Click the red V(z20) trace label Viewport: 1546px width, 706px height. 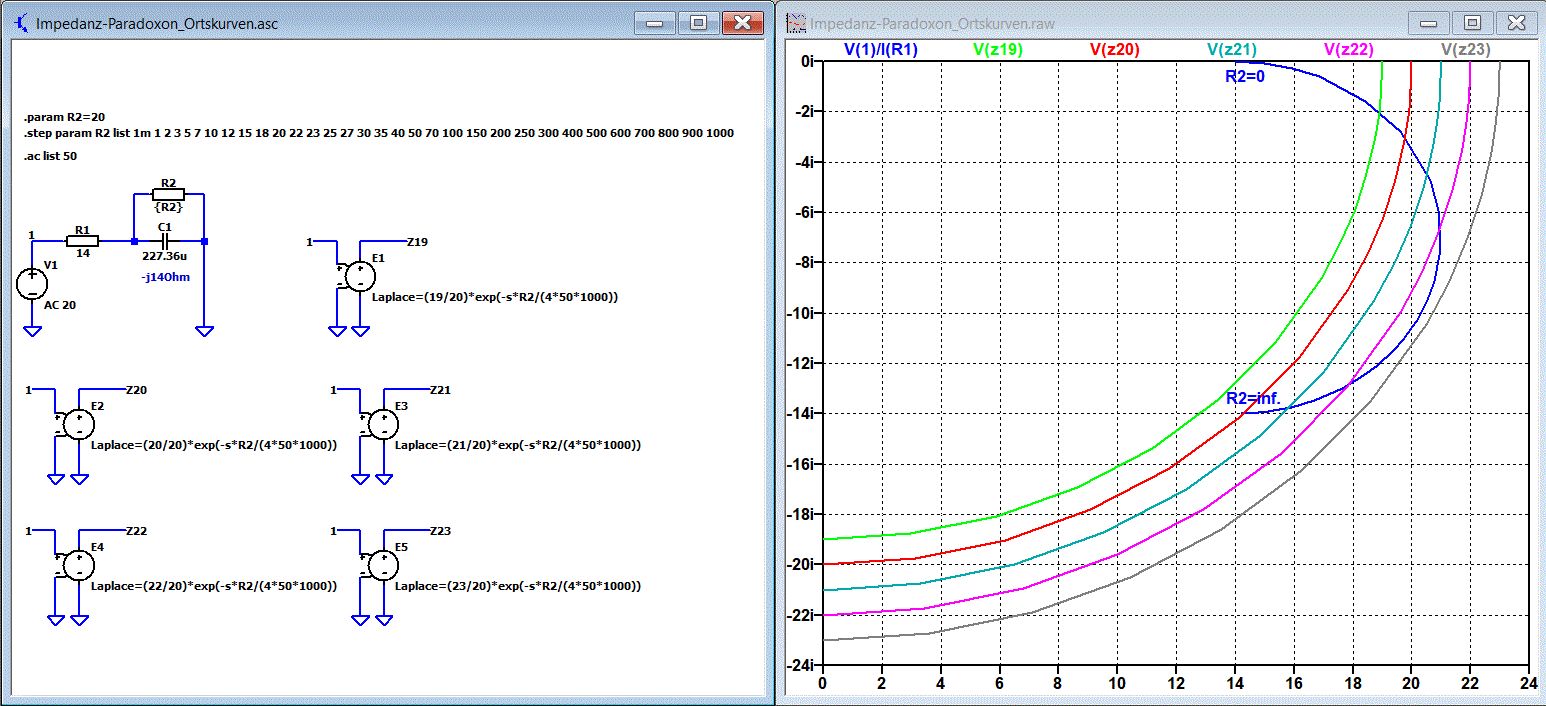1114,49
